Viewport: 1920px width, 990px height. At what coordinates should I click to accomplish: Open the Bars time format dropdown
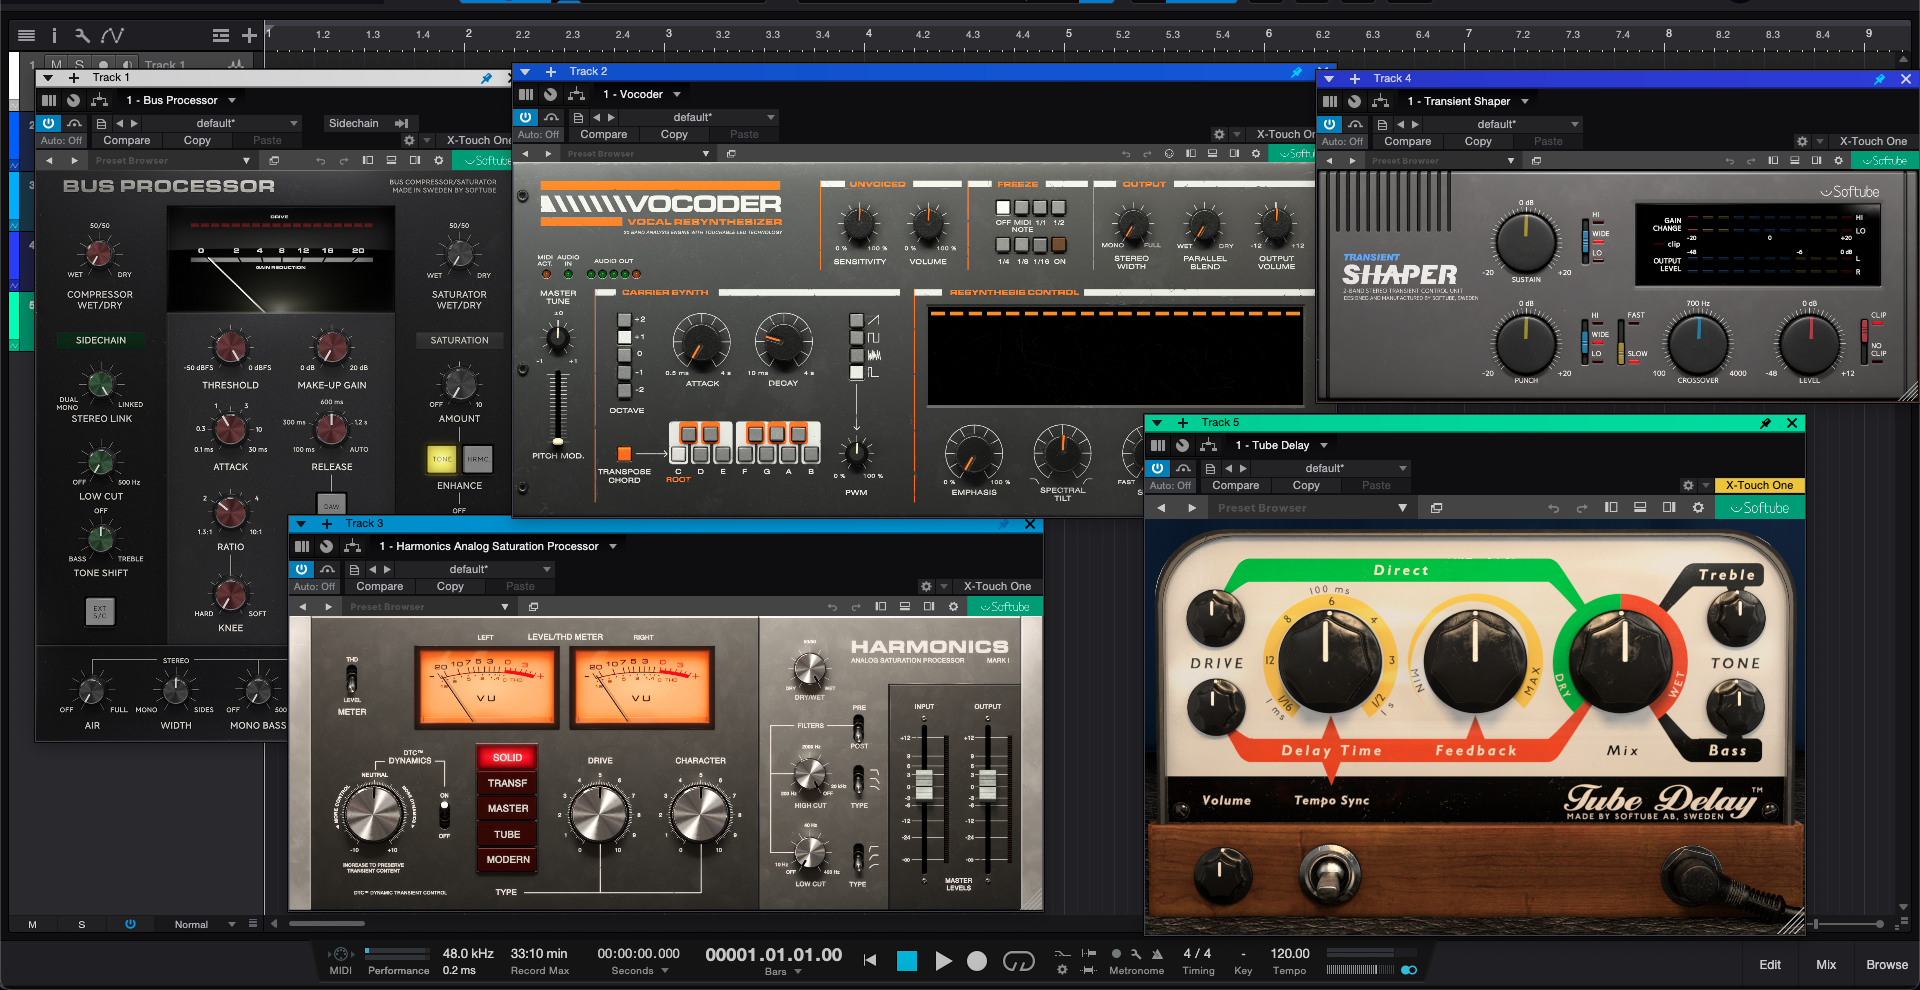point(783,972)
